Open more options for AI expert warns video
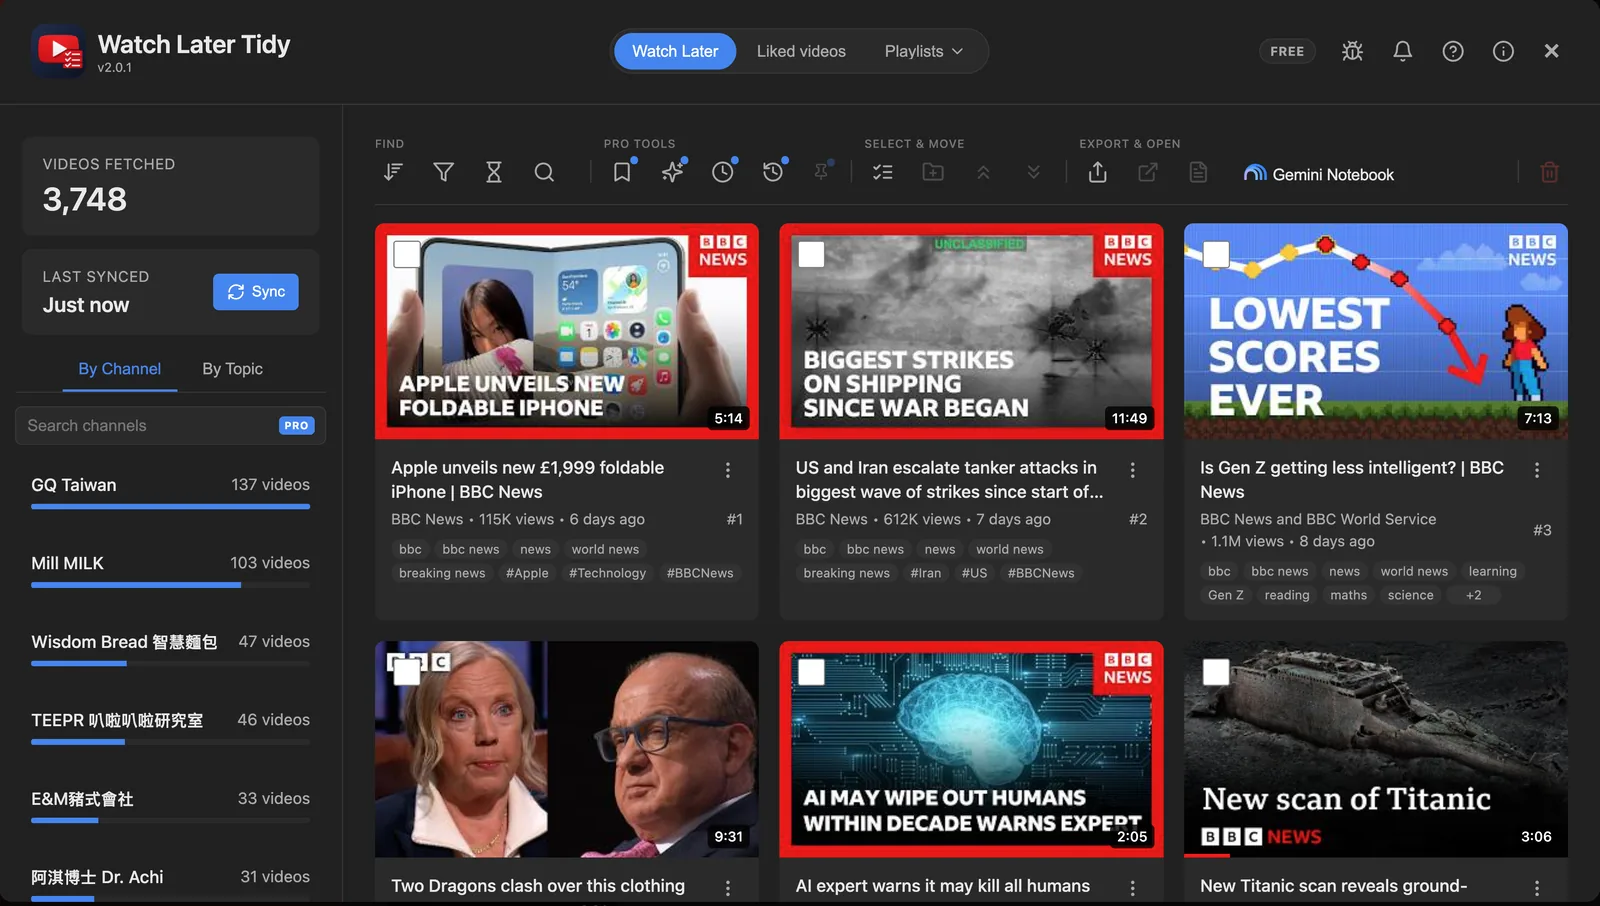The height and width of the screenshot is (906, 1600). pos(1132,888)
